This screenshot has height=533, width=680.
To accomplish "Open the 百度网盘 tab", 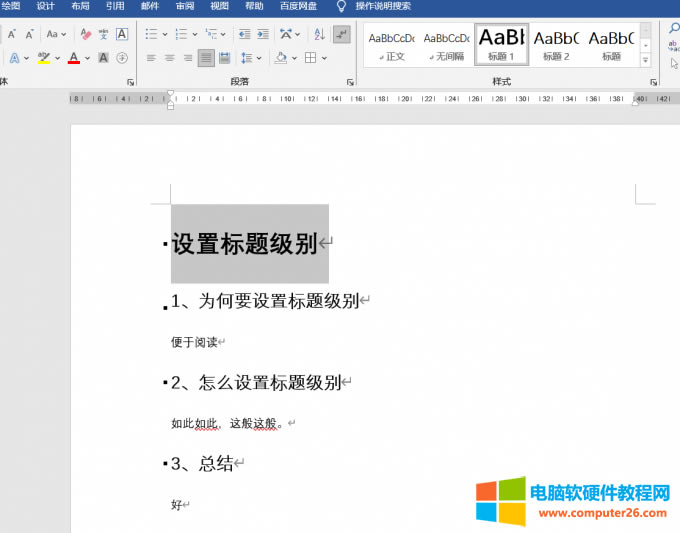I will click(x=298, y=6).
